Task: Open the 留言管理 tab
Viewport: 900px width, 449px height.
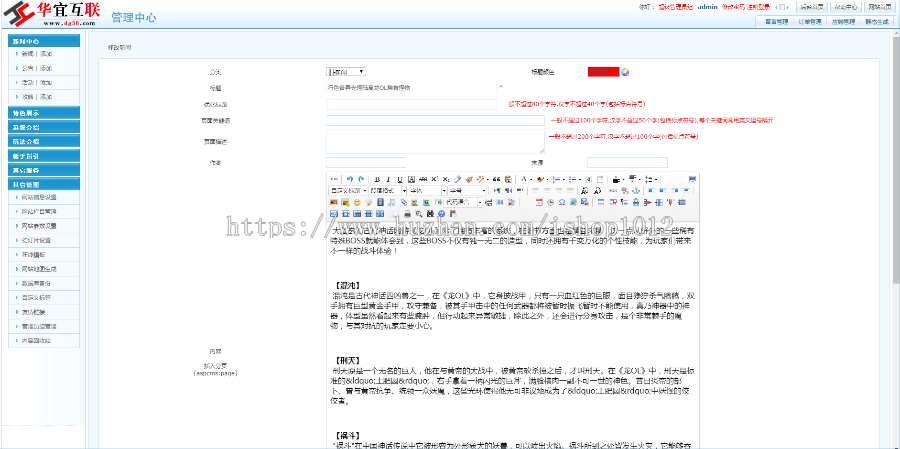Action: pos(775,22)
